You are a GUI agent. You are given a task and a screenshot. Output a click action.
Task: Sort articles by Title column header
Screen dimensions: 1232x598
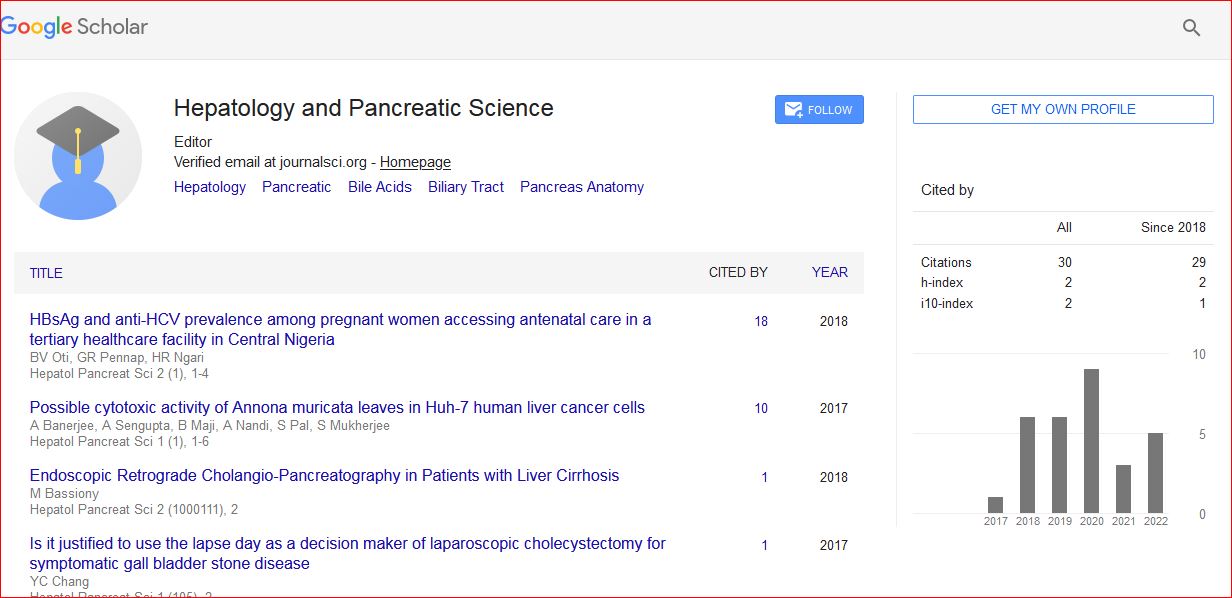click(x=46, y=273)
